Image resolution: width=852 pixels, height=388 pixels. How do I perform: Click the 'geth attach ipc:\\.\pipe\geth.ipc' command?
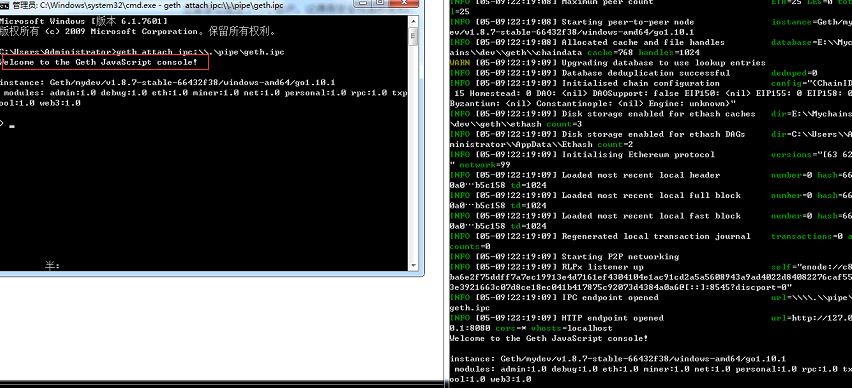[x=201, y=52]
